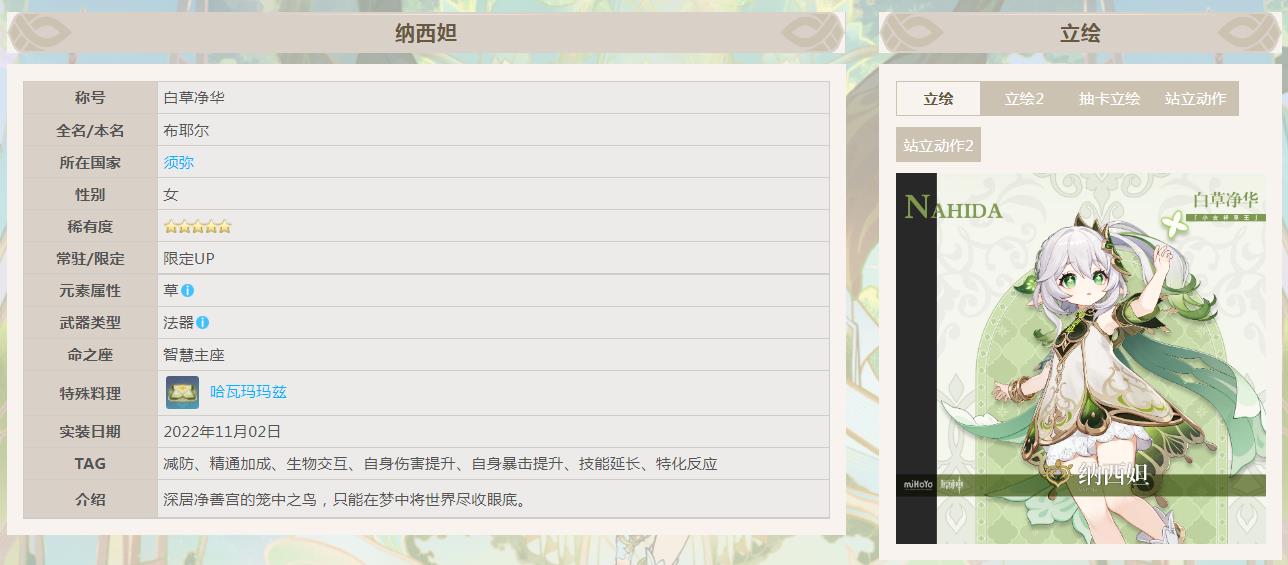
Task: Follow the 哈瓦玛玛兹 link
Action: click(248, 392)
